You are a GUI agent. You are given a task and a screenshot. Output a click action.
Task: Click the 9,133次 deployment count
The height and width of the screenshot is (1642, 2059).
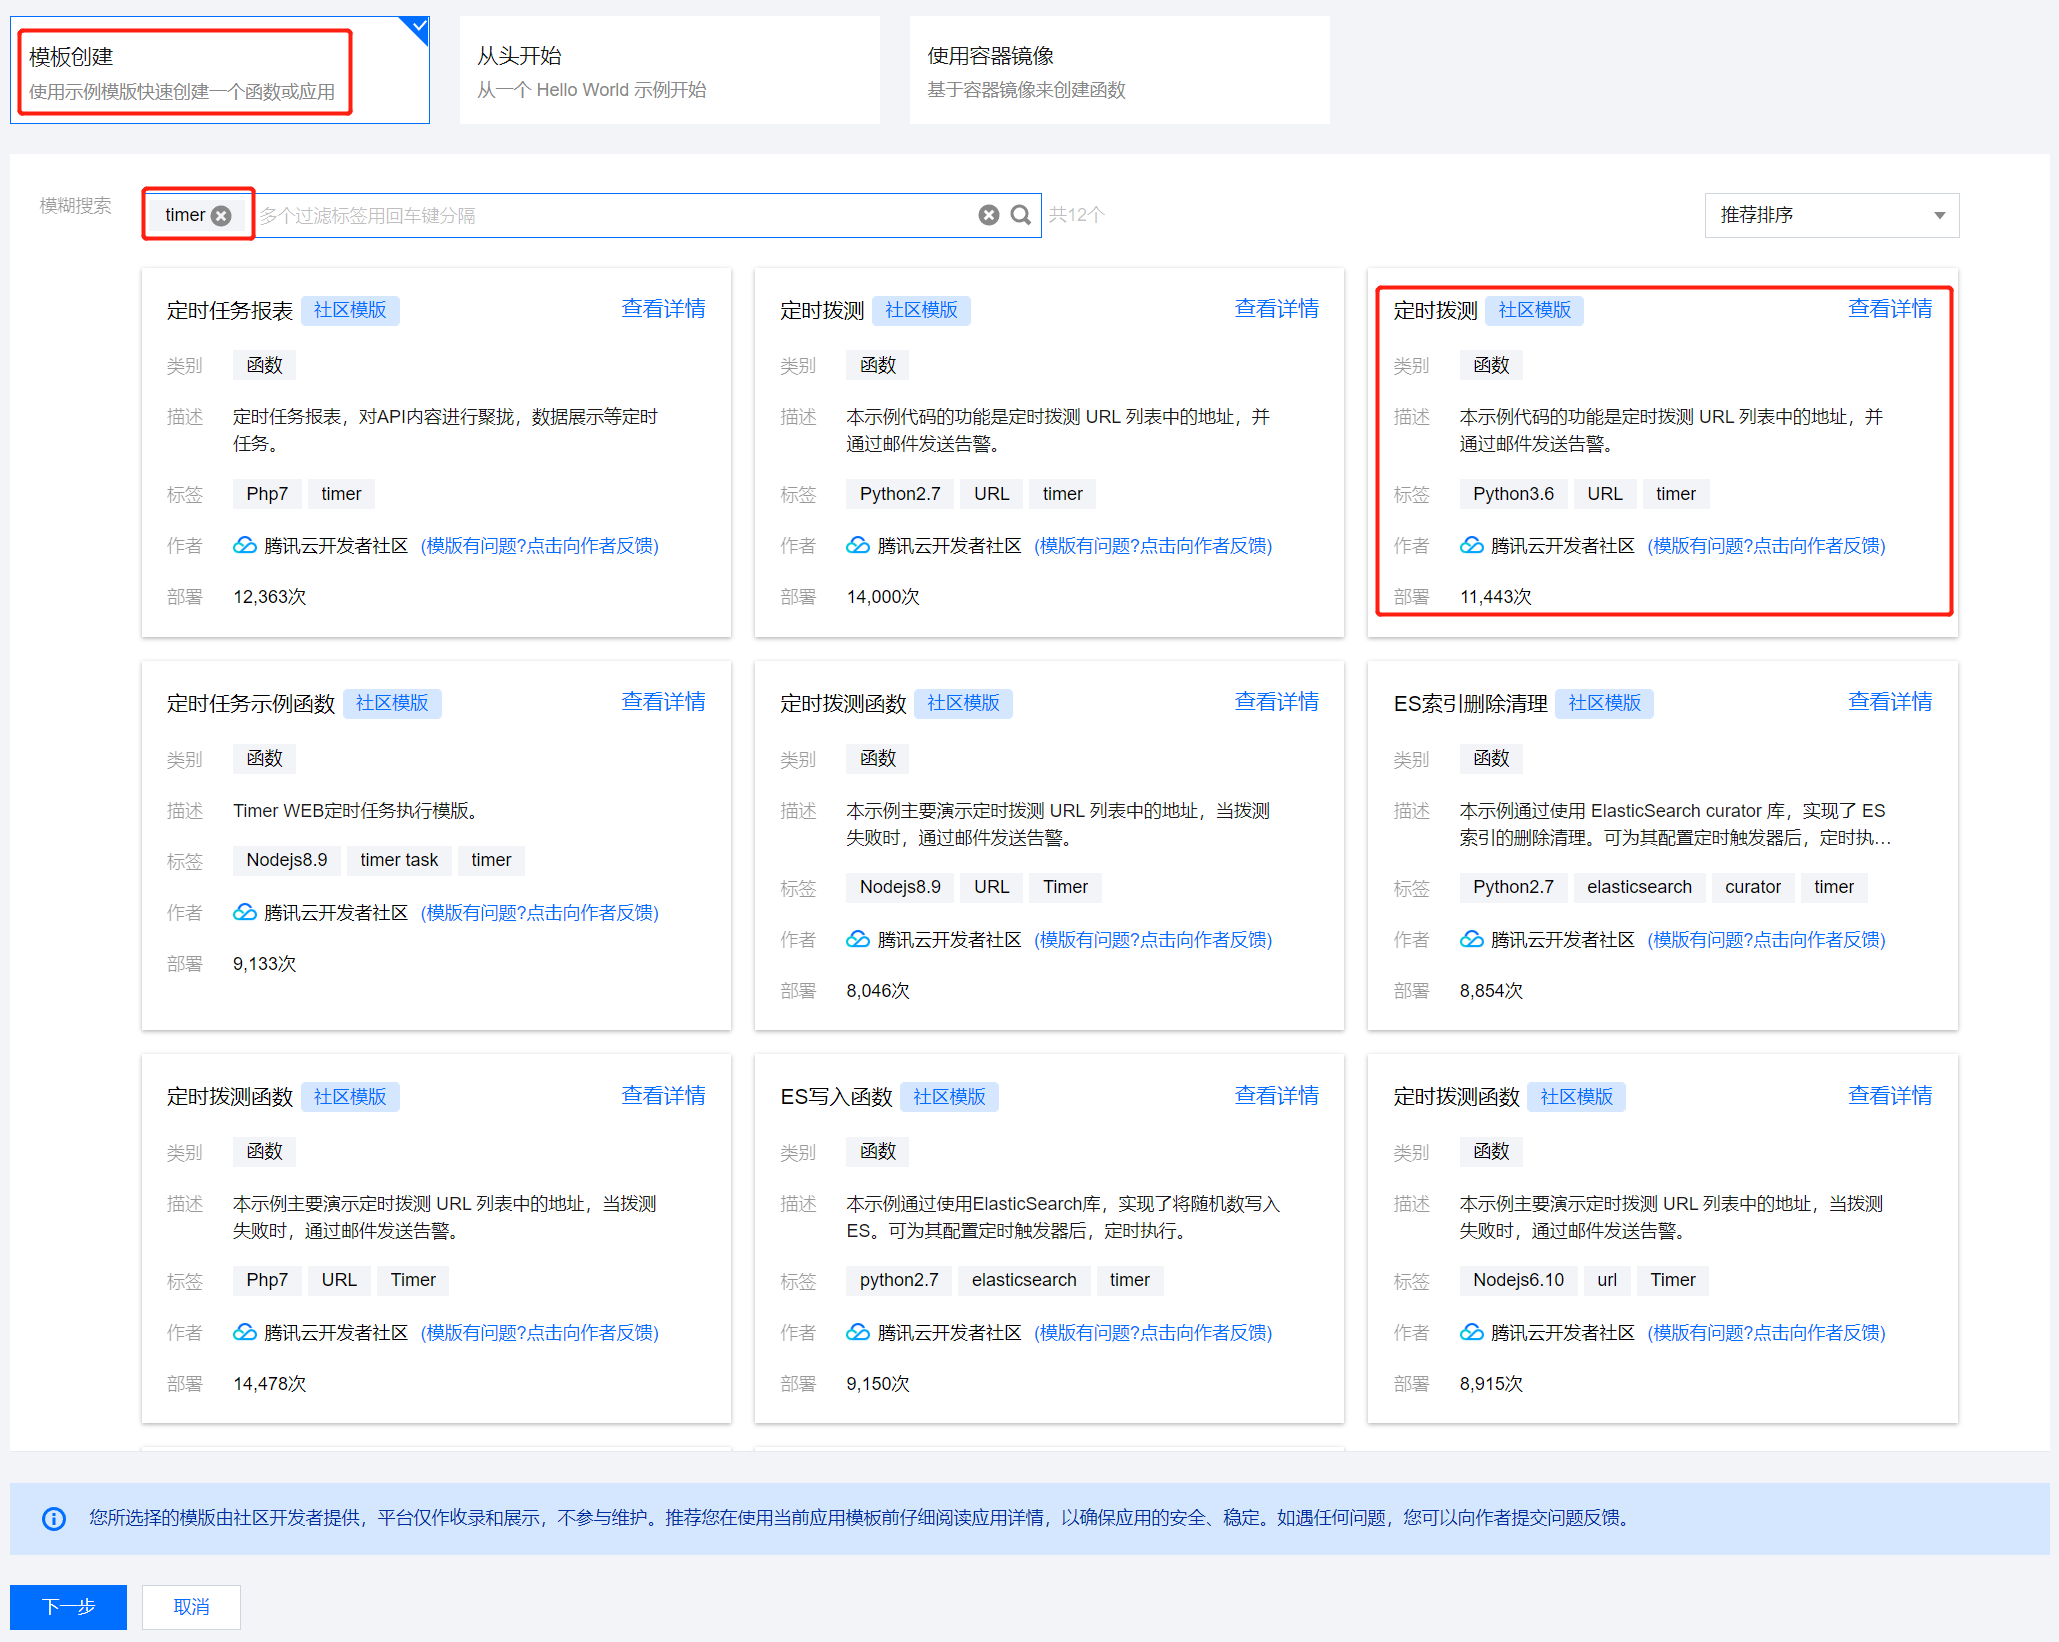point(265,964)
